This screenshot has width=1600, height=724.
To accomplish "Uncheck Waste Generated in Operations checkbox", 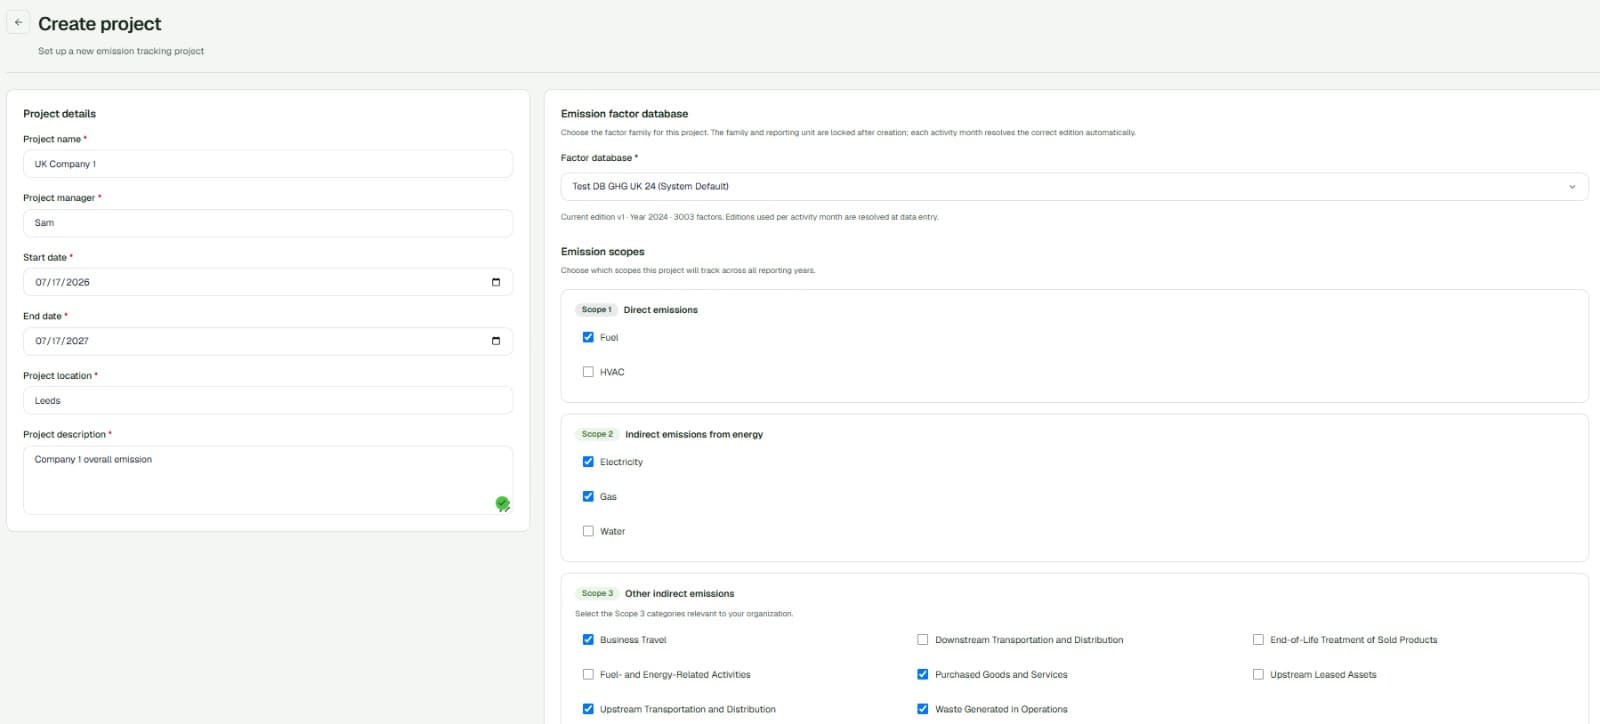I will click(x=923, y=709).
